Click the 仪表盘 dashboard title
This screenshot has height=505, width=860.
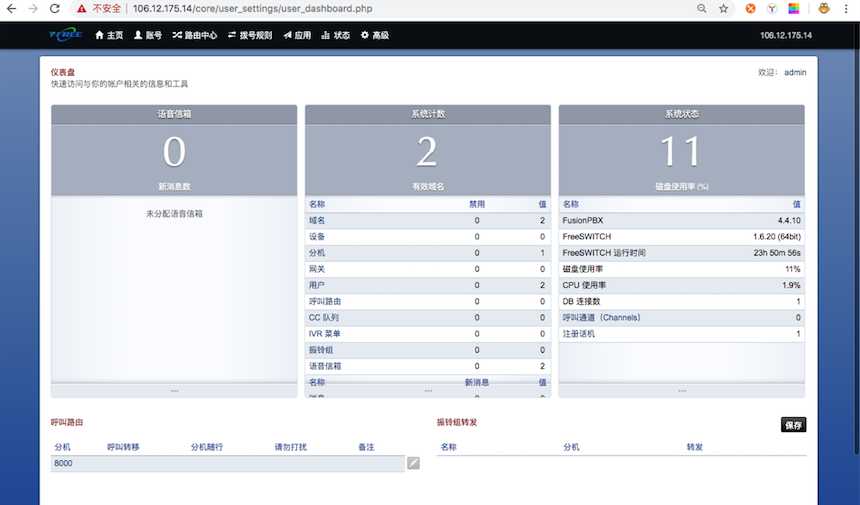[63, 72]
